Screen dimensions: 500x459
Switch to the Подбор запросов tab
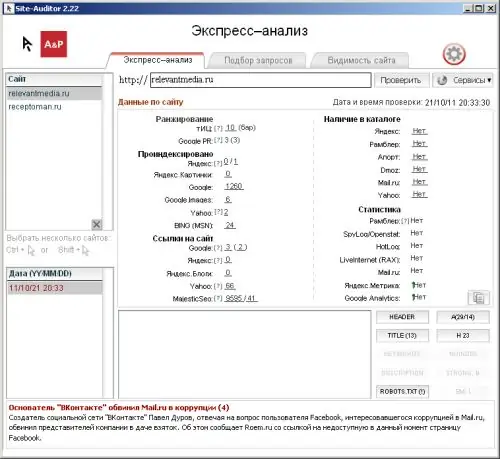click(258, 60)
